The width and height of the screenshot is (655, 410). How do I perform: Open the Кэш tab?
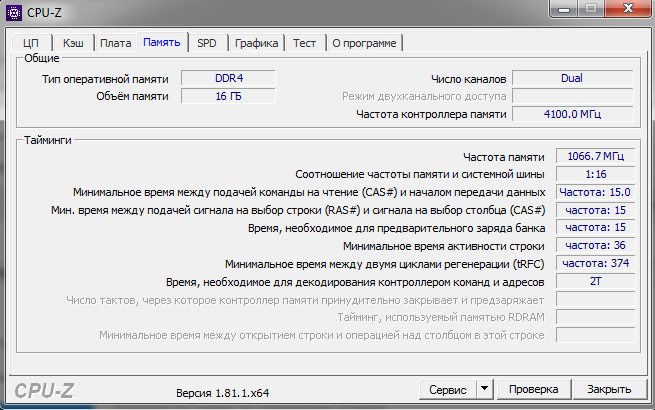coord(73,43)
